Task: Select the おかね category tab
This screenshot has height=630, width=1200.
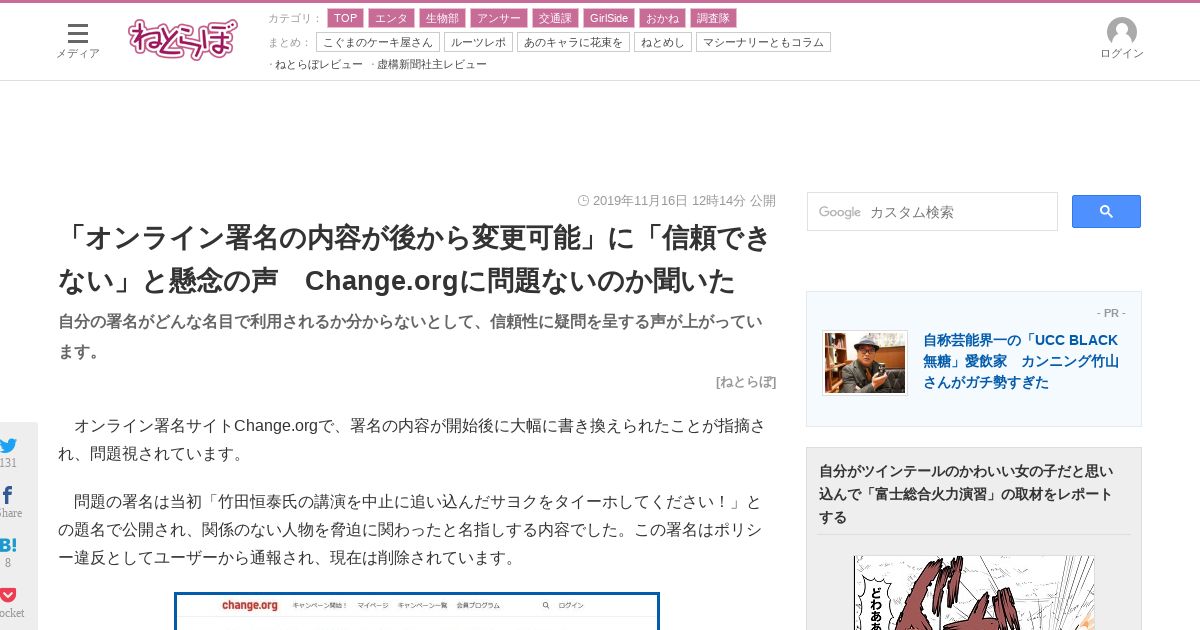Action: coord(662,18)
